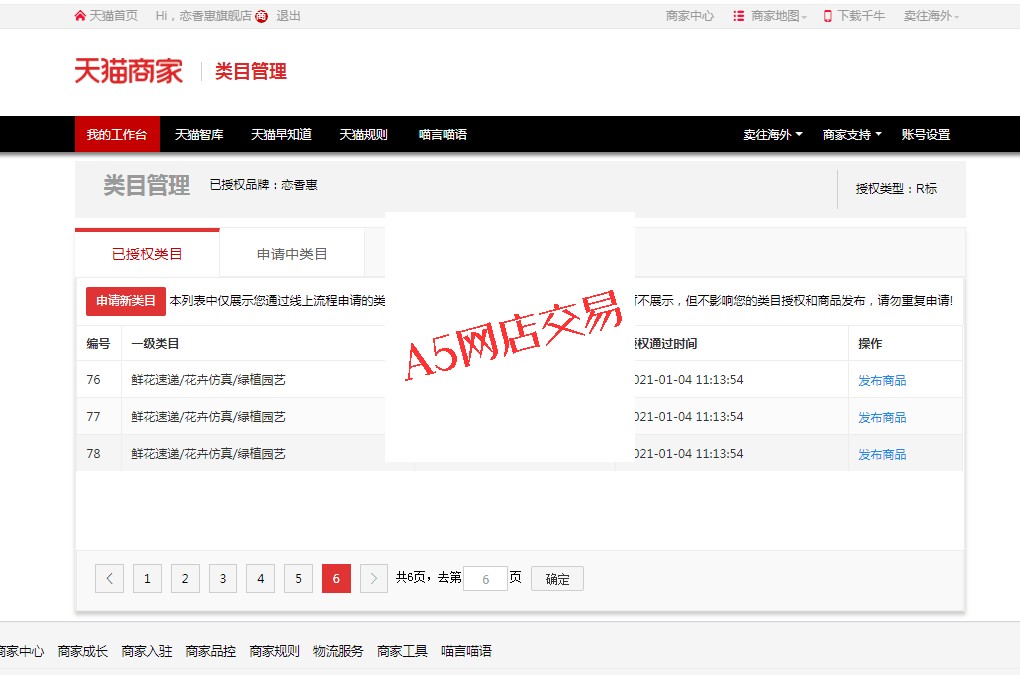Jump to page 3 in pagination

[223, 578]
